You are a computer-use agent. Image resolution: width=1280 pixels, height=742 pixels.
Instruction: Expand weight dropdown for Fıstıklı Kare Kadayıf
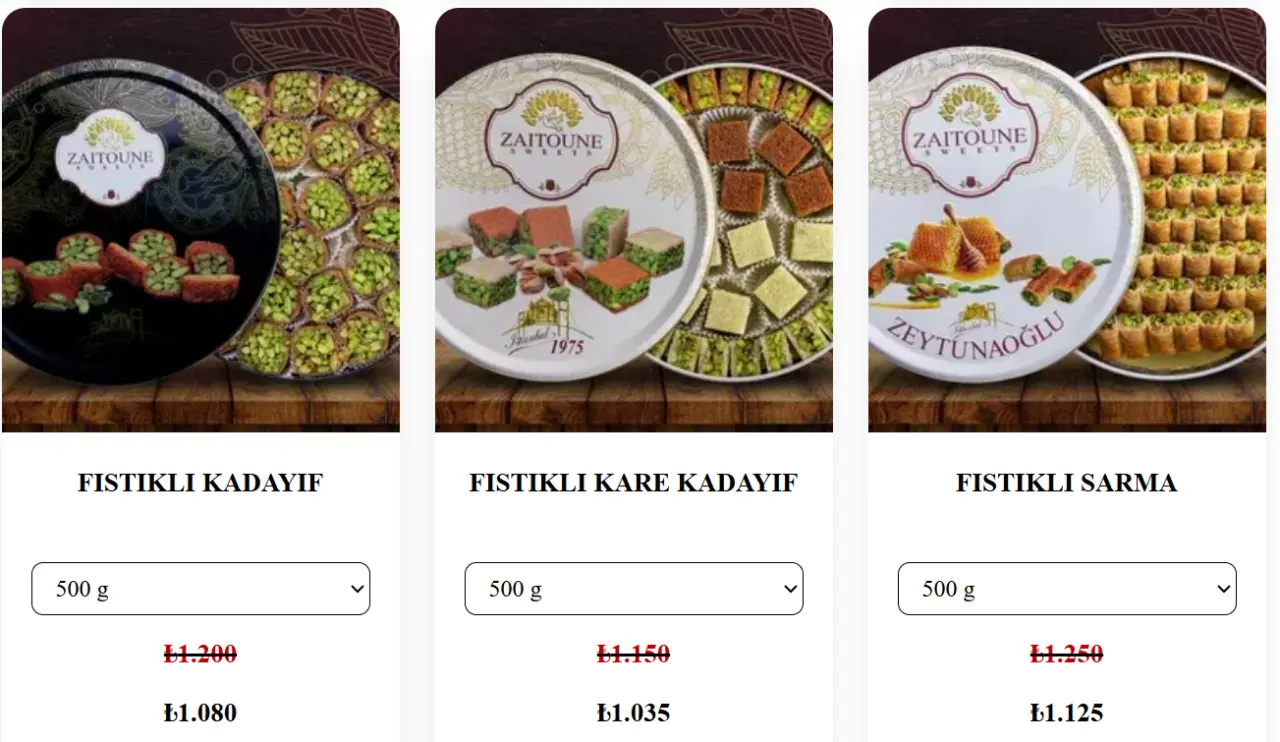634,589
